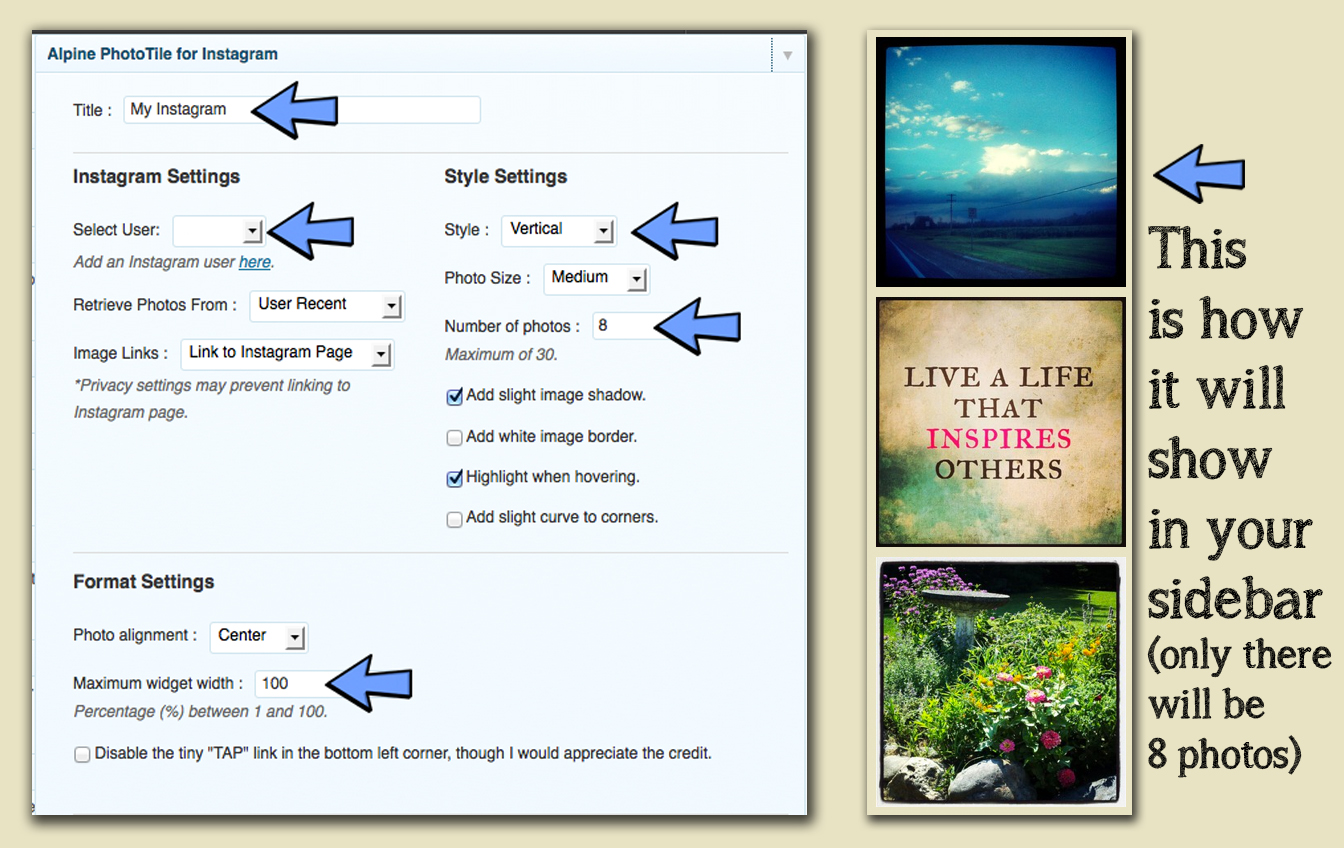Uncheck Highlight when hovering

coord(454,479)
